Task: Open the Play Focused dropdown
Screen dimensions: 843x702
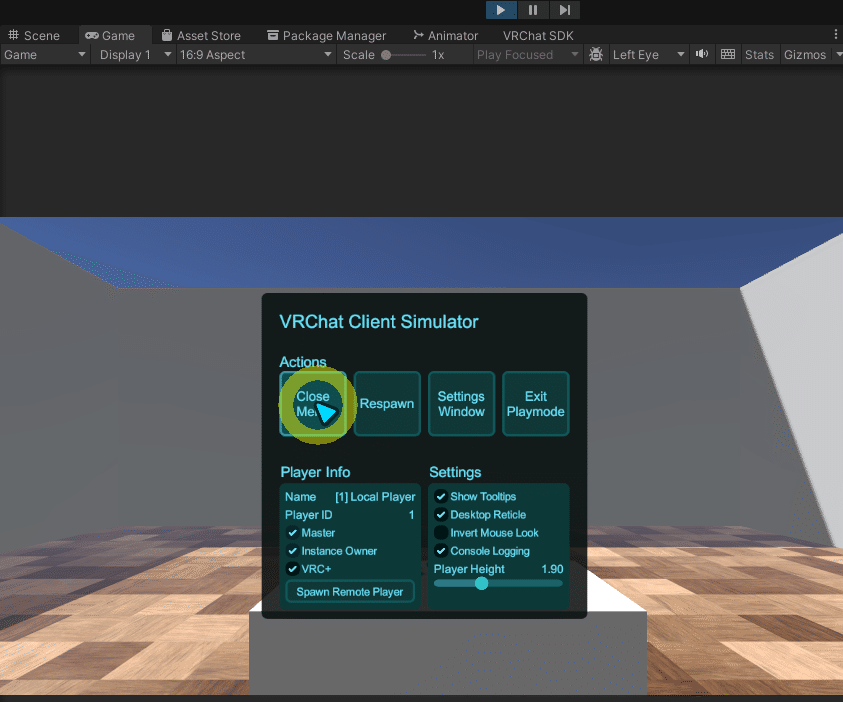Action: click(x=527, y=55)
